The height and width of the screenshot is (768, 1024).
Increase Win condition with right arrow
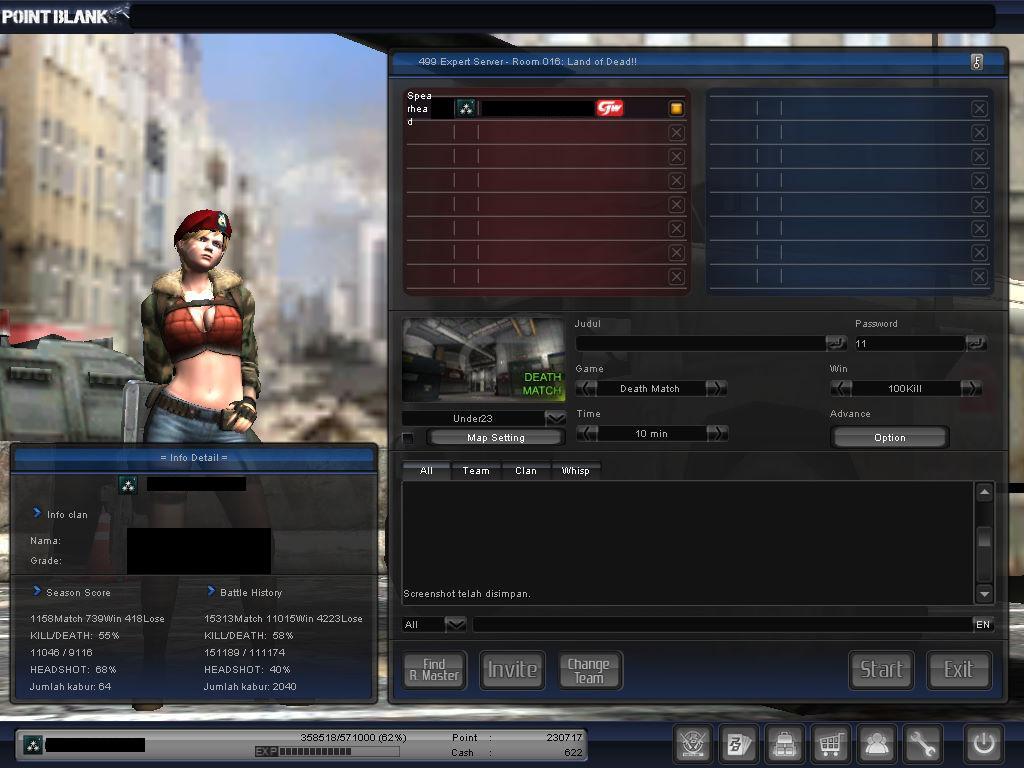point(971,389)
